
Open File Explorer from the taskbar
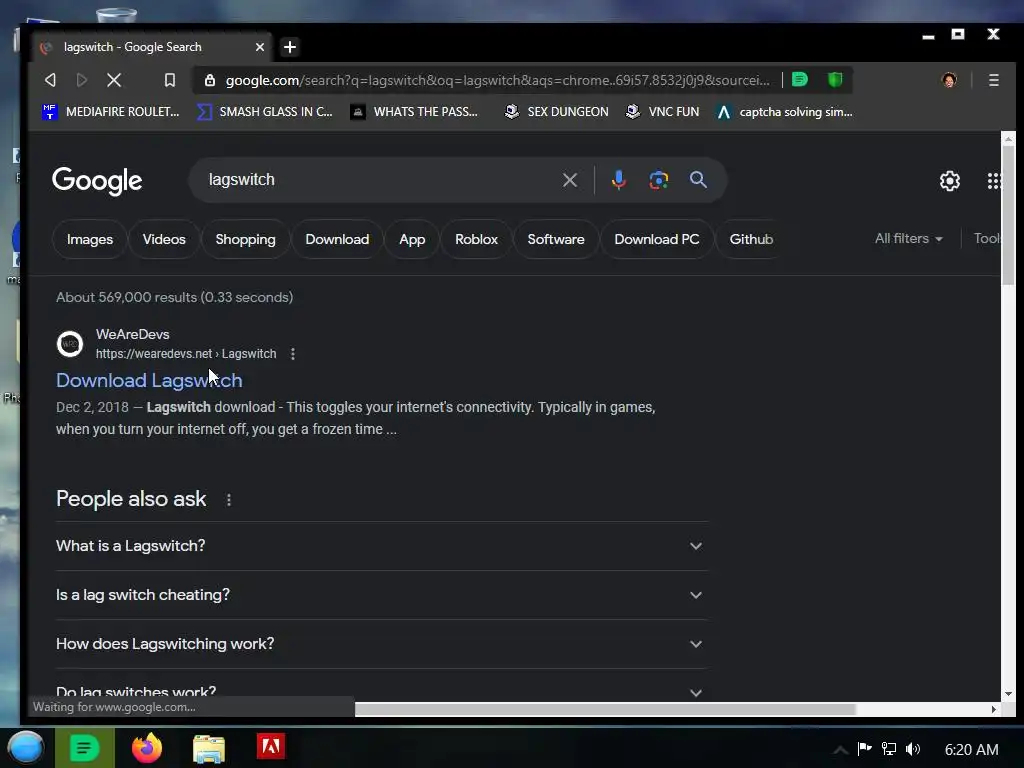[x=209, y=749]
